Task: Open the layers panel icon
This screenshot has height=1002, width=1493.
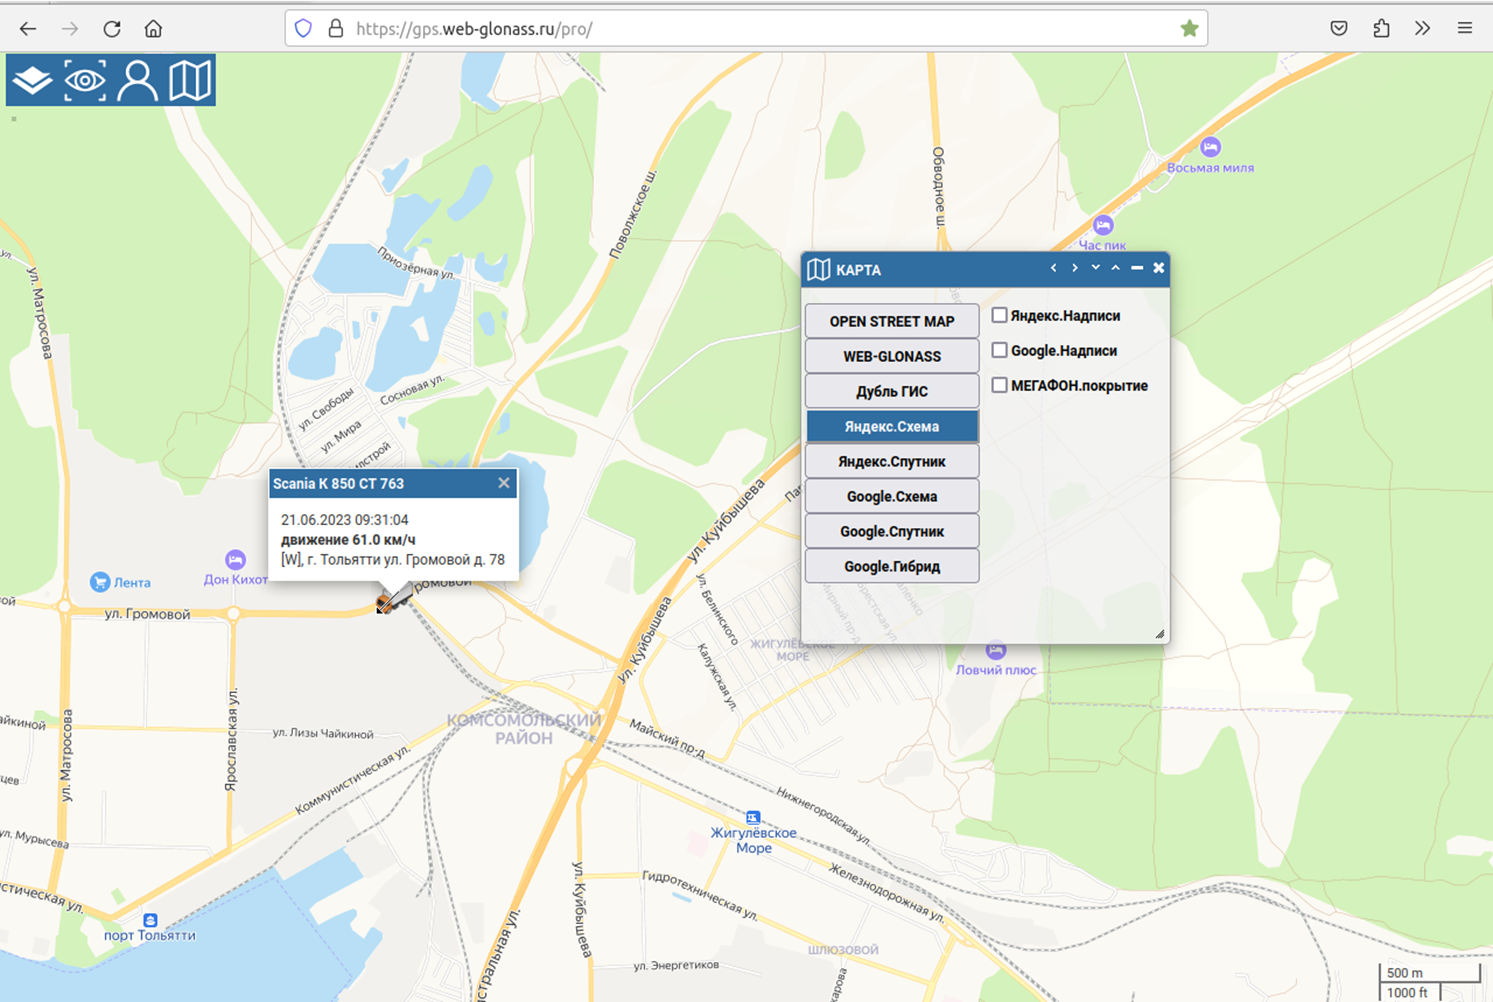Action: pyautogui.click(x=33, y=81)
